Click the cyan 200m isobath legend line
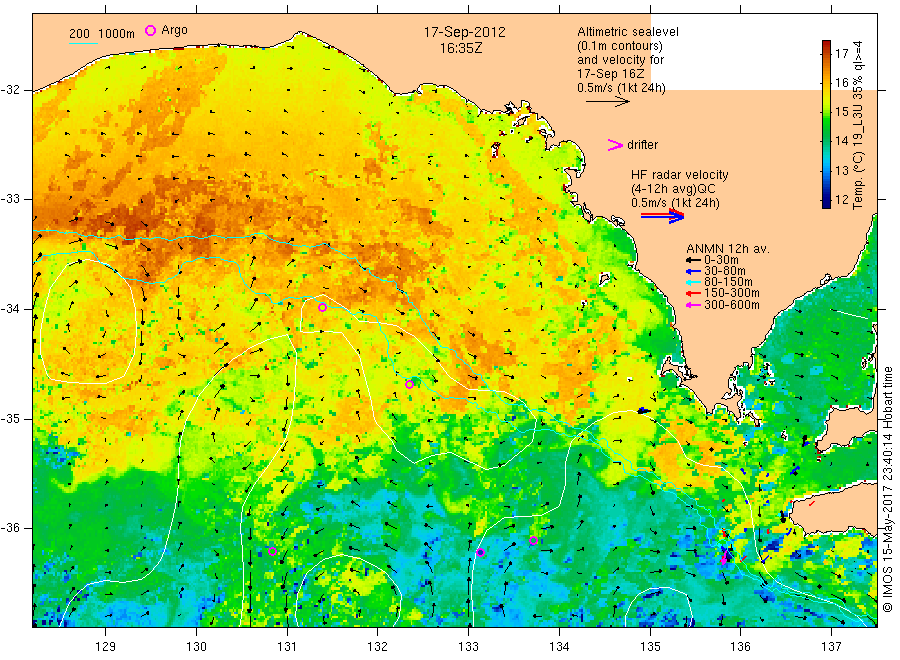Screen dimensions: 900x660 coord(84,43)
